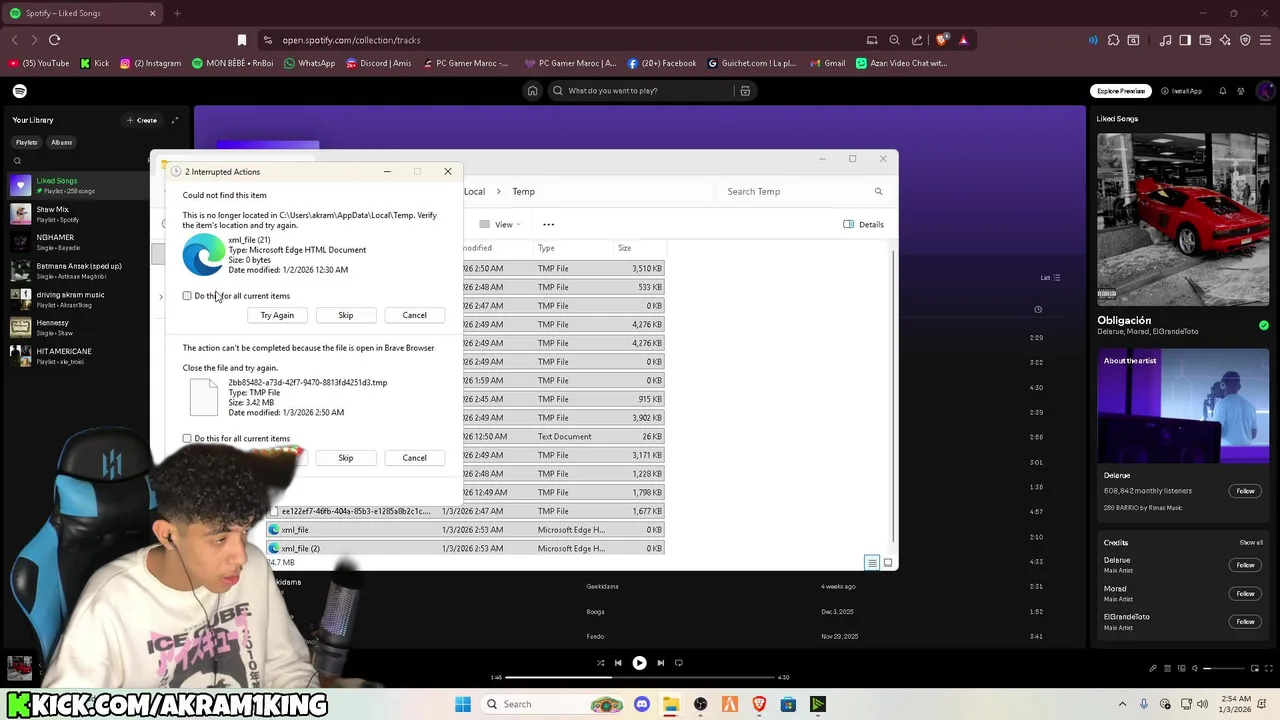Check first 'Do this for all current items'
Viewport: 1280px width, 720px height.
[187, 296]
